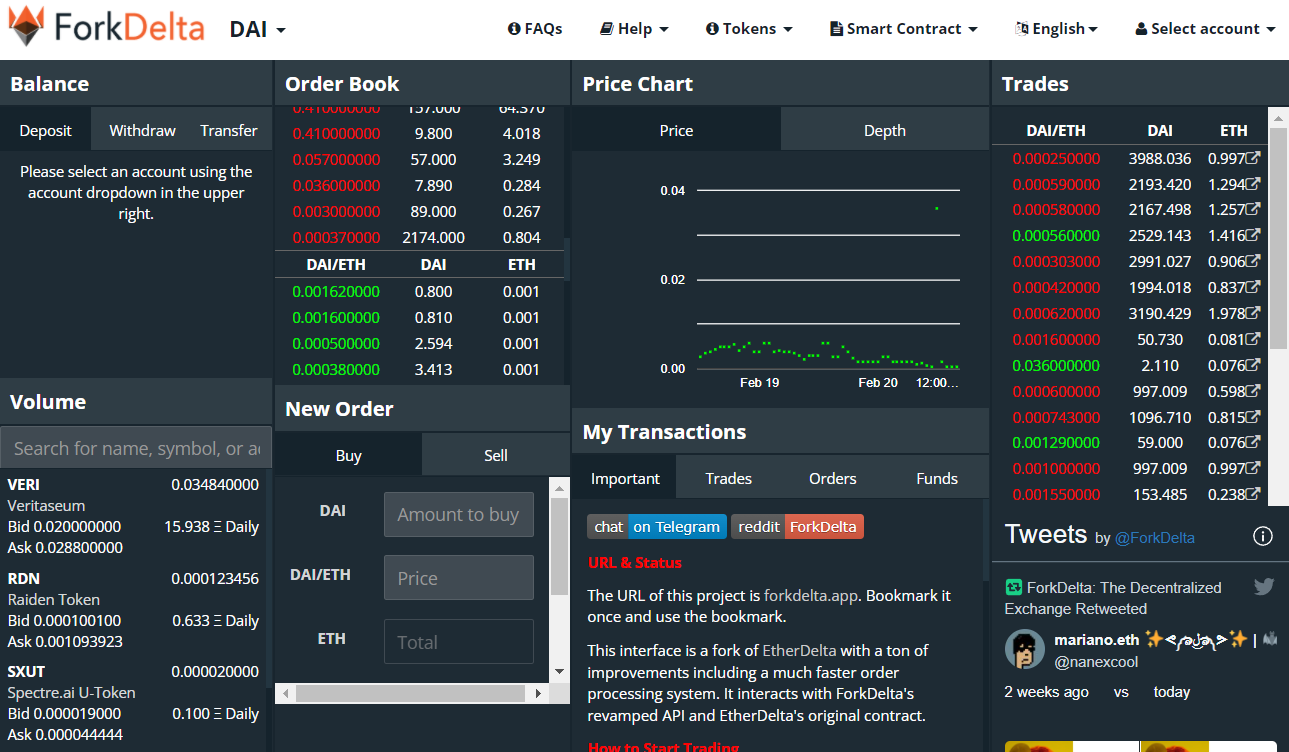Open the Trades tab in My Transactions
This screenshot has width=1289, height=752.
[729, 478]
